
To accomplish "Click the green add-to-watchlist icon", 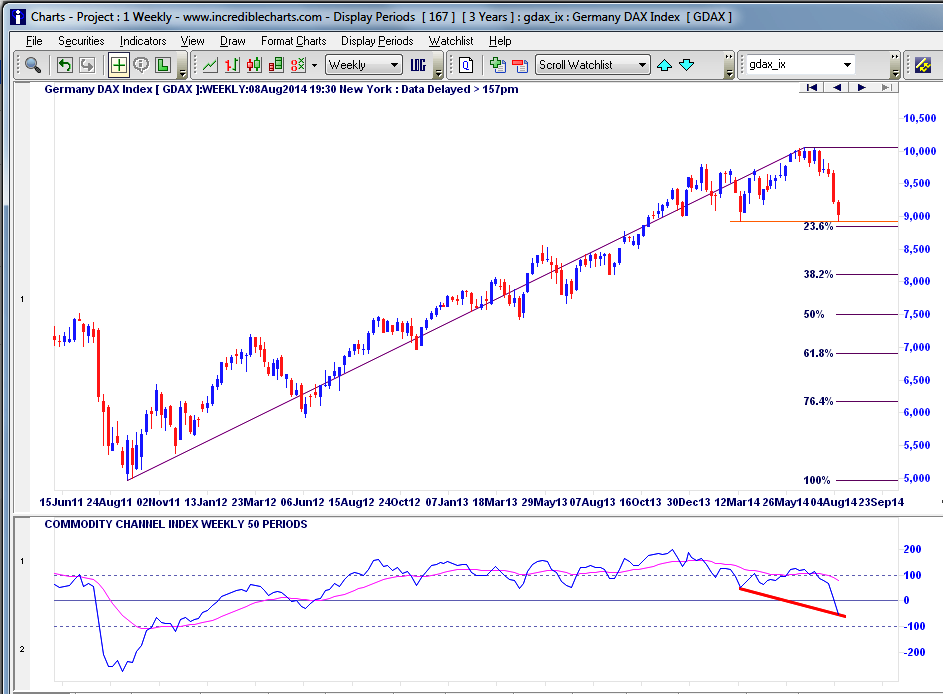I will (x=497, y=65).
